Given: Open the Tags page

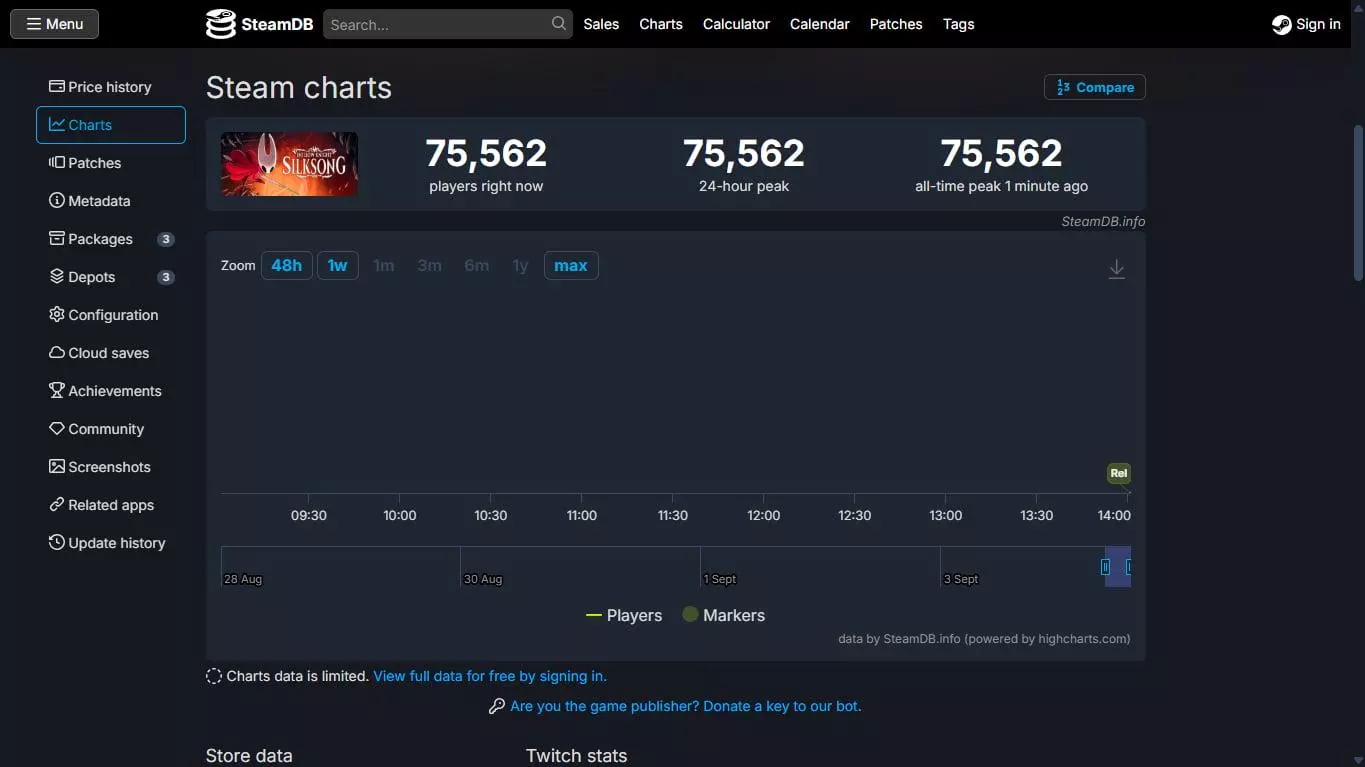Looking at the screenshot, I should (x=958, y=24).
